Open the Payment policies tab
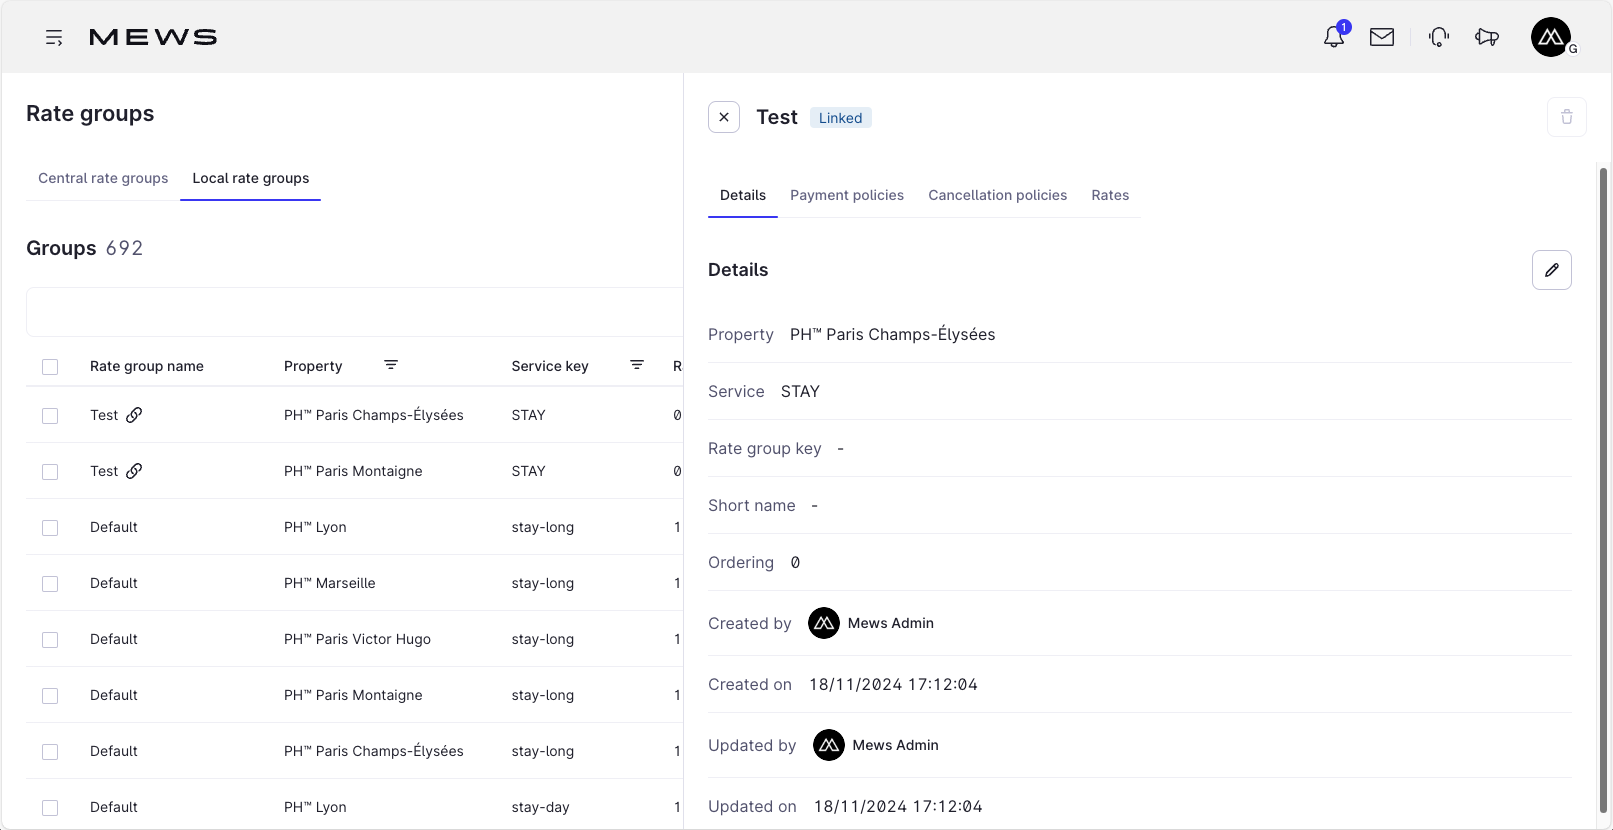The width and height of the screenshot is (1613, 830). (847, 195)
